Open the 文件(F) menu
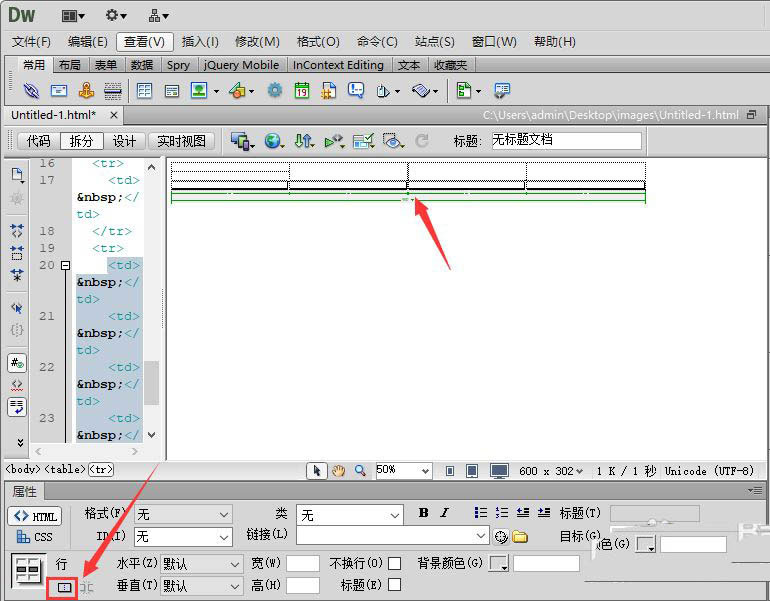 (31, 42)
